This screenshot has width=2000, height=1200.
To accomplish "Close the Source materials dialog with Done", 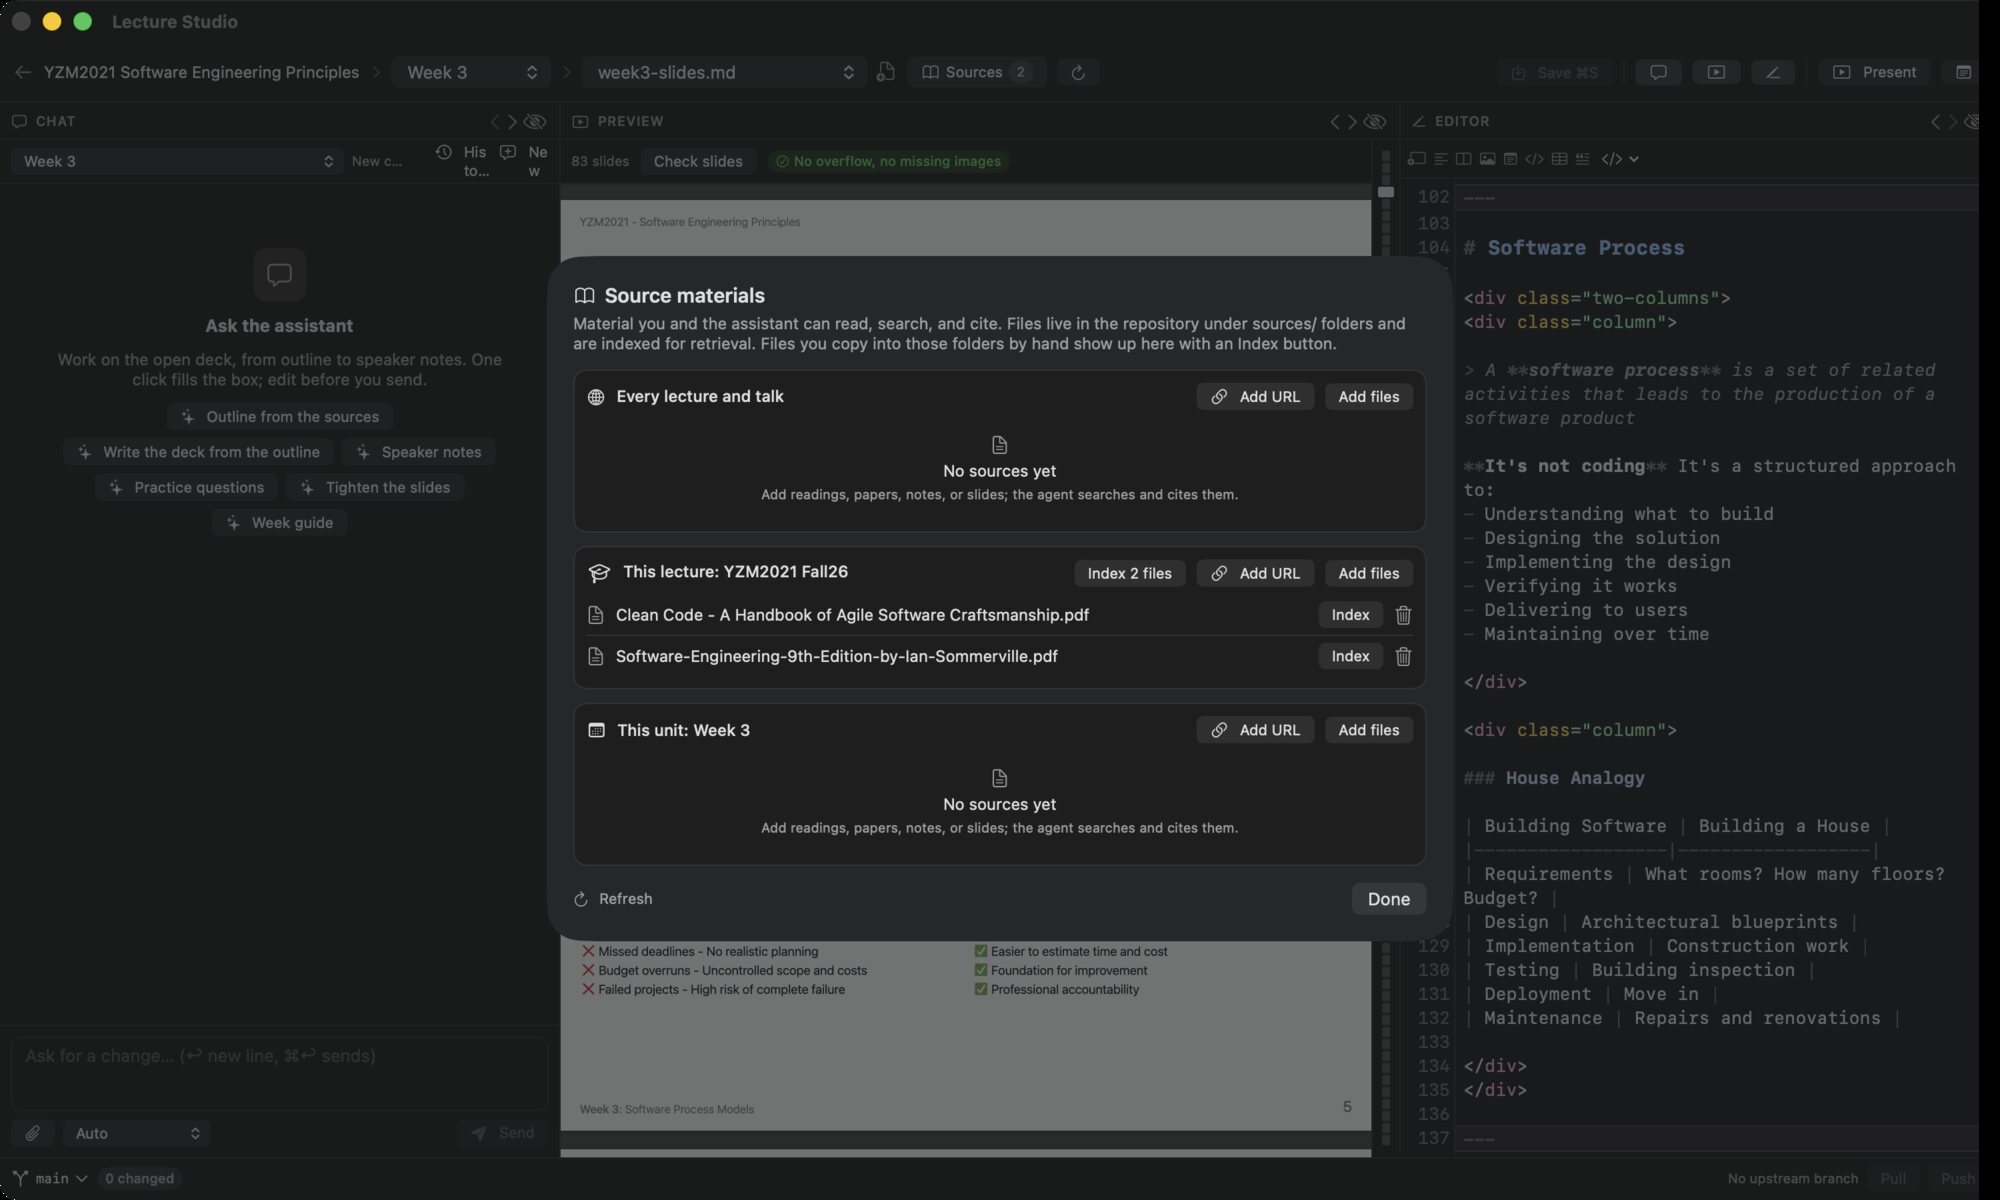I will pos(1388,899).
